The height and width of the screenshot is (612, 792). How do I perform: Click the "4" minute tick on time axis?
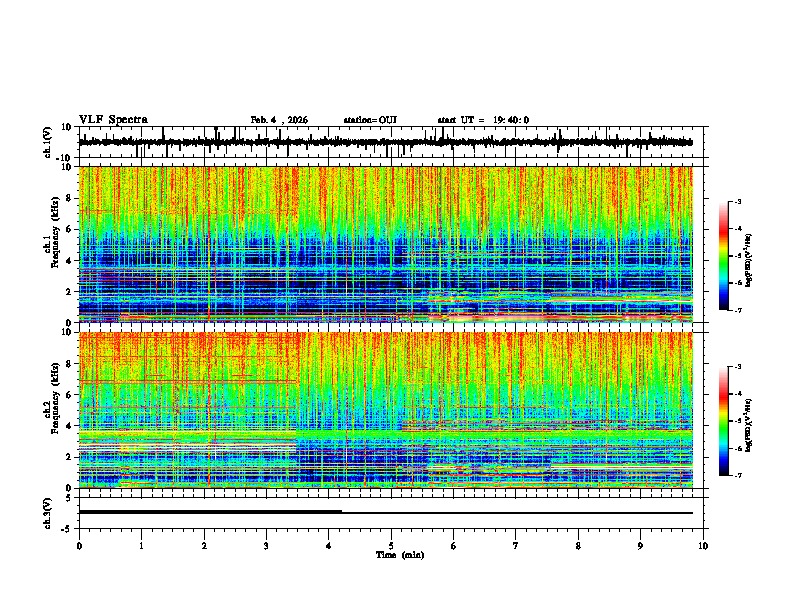(329, 546)
